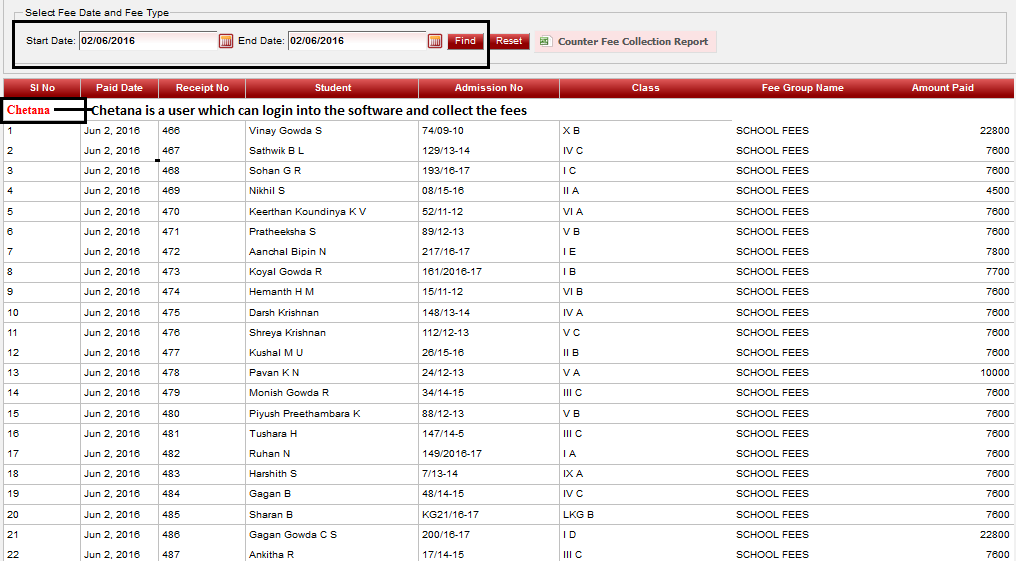Select the Admission No column header
The width and height of the screenshot is (1016, 561).
pyautogui.click(x=488, y=88)
